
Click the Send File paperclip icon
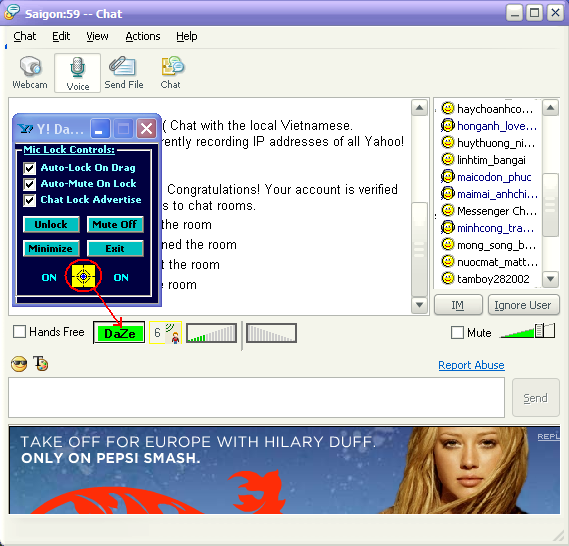pyautogui.click(x=123, y=66)
